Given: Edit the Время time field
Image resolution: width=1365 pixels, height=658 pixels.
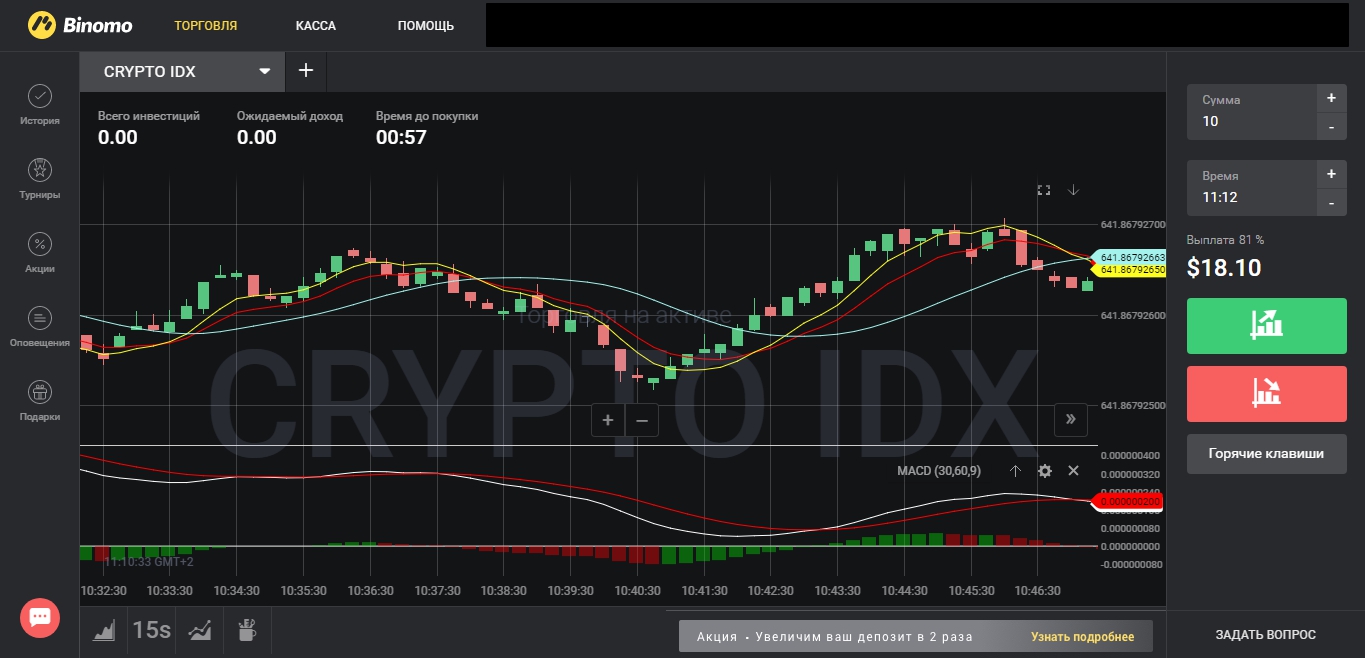Looking at the screenshot, I should pyautogui.click(x=1252, y=188).
